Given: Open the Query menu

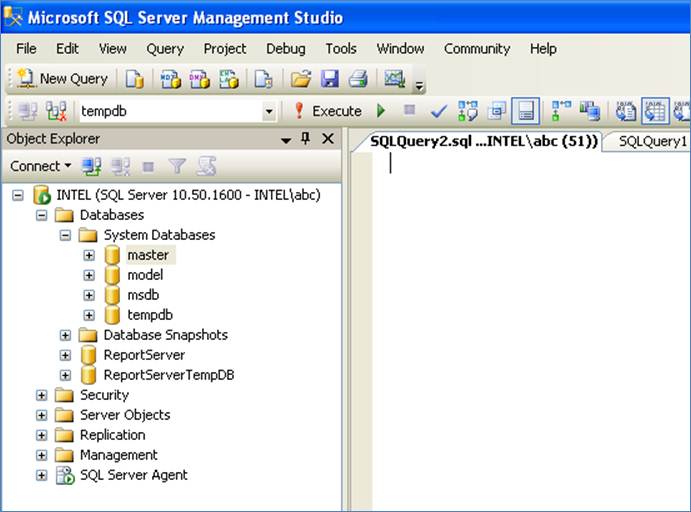Looking at the screenshot, I should (x=165, y=48).
